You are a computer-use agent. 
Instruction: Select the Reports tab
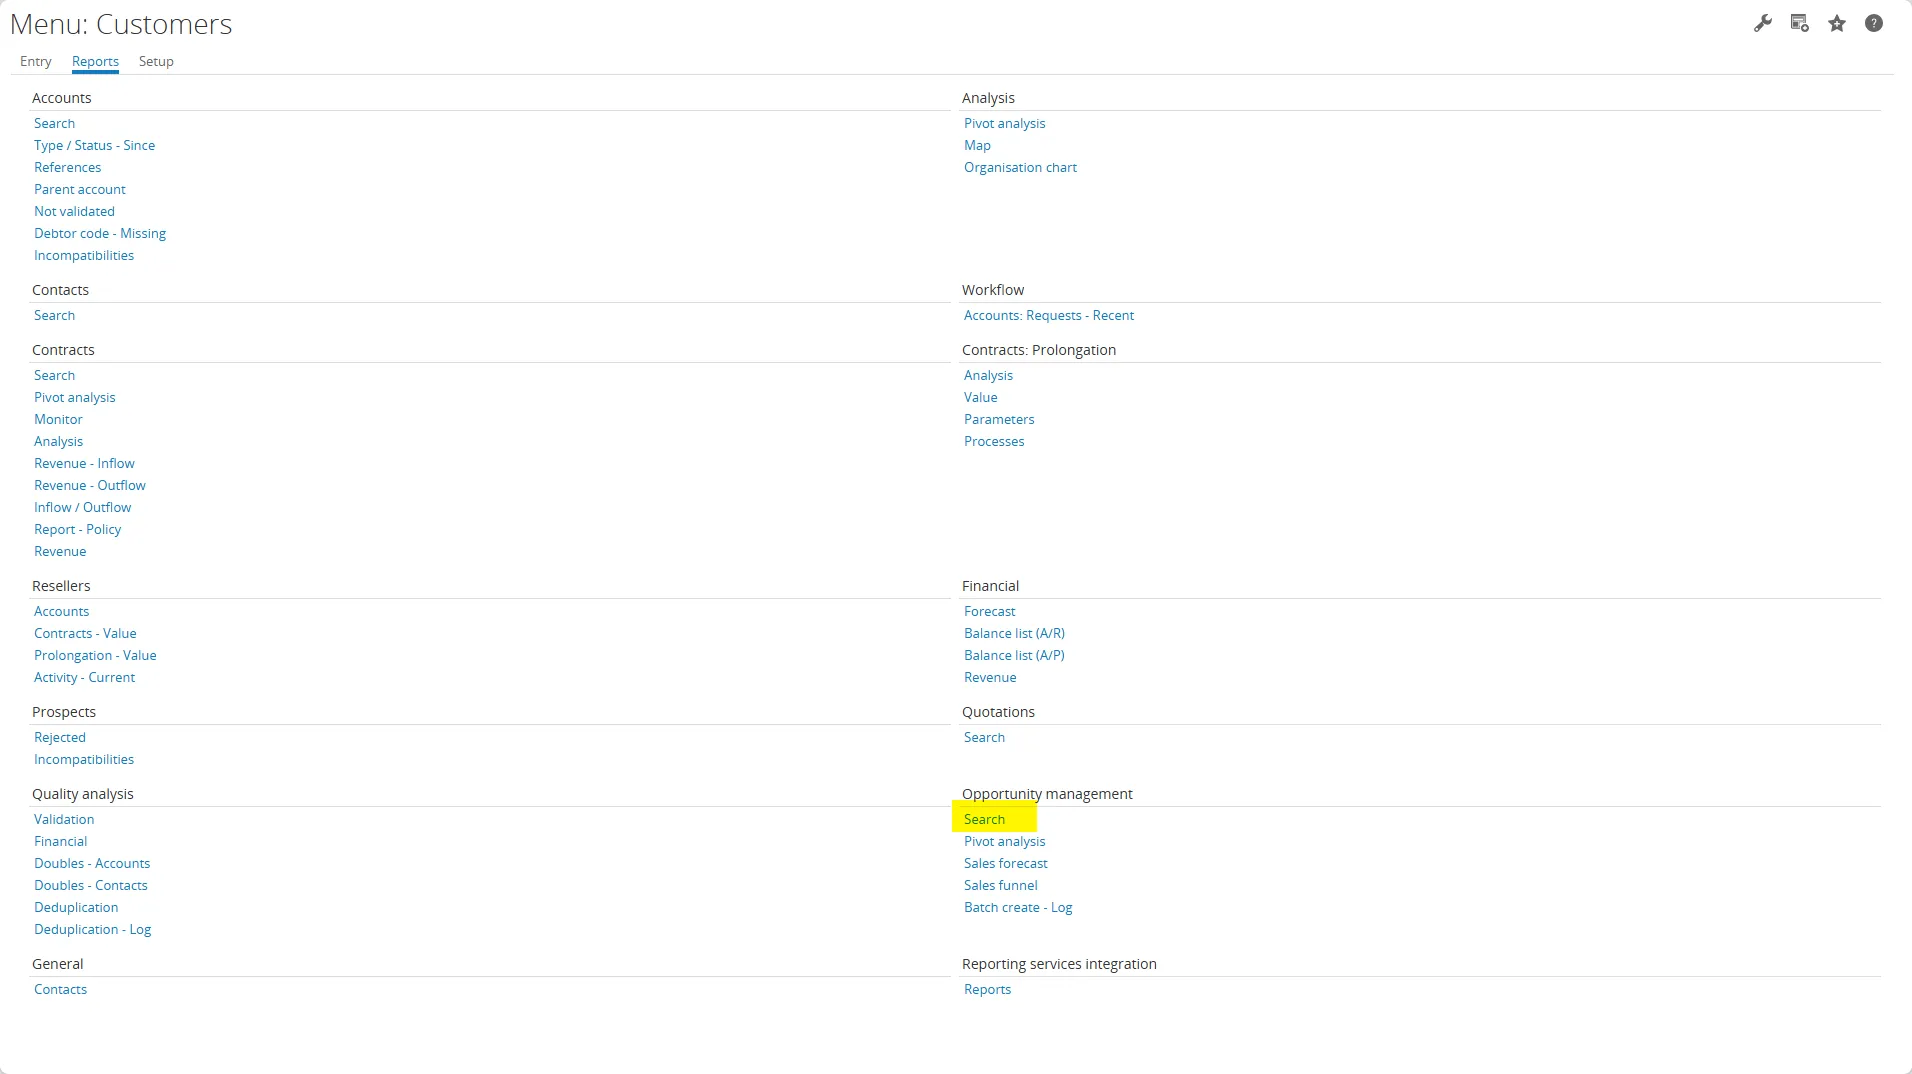95,61
